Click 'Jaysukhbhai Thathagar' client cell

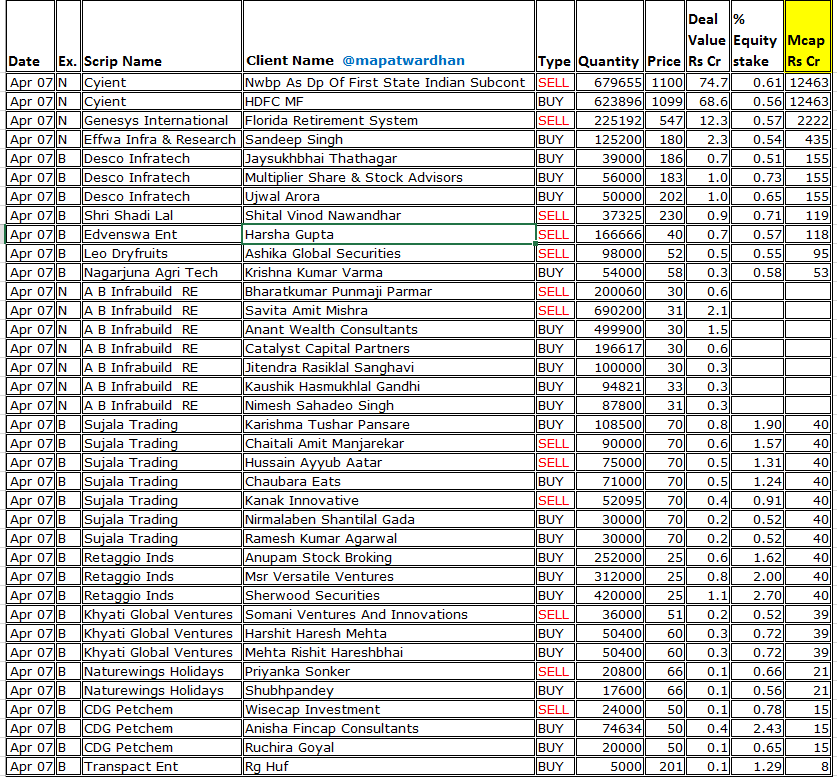[x=389, y=158]
